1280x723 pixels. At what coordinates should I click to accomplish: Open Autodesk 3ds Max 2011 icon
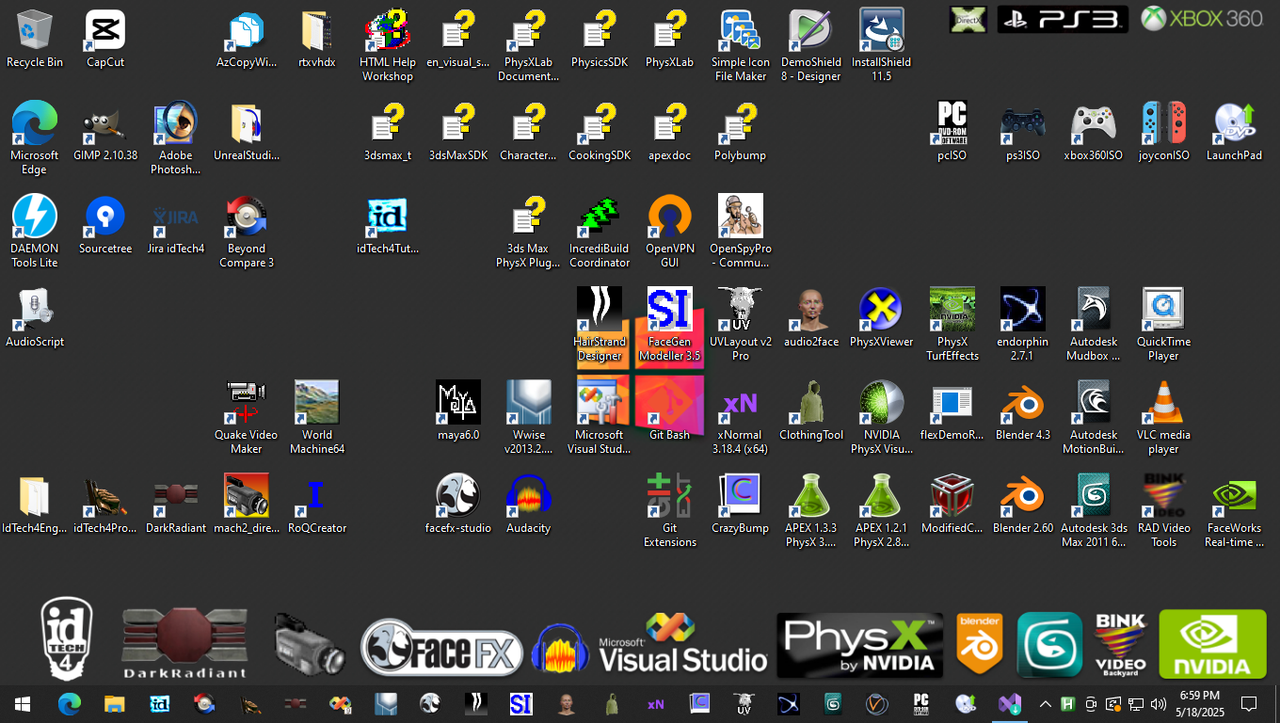(x=1093, y=511)
